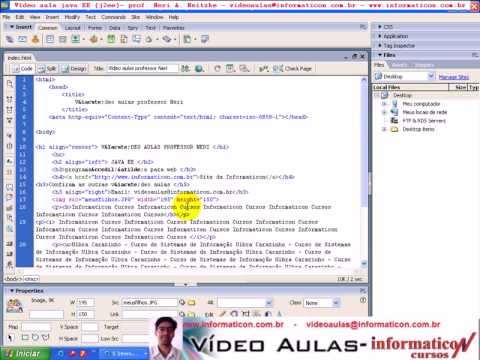Click the File Management toolbar icon
Screen dimensions: 480x360
pos(185,69)
